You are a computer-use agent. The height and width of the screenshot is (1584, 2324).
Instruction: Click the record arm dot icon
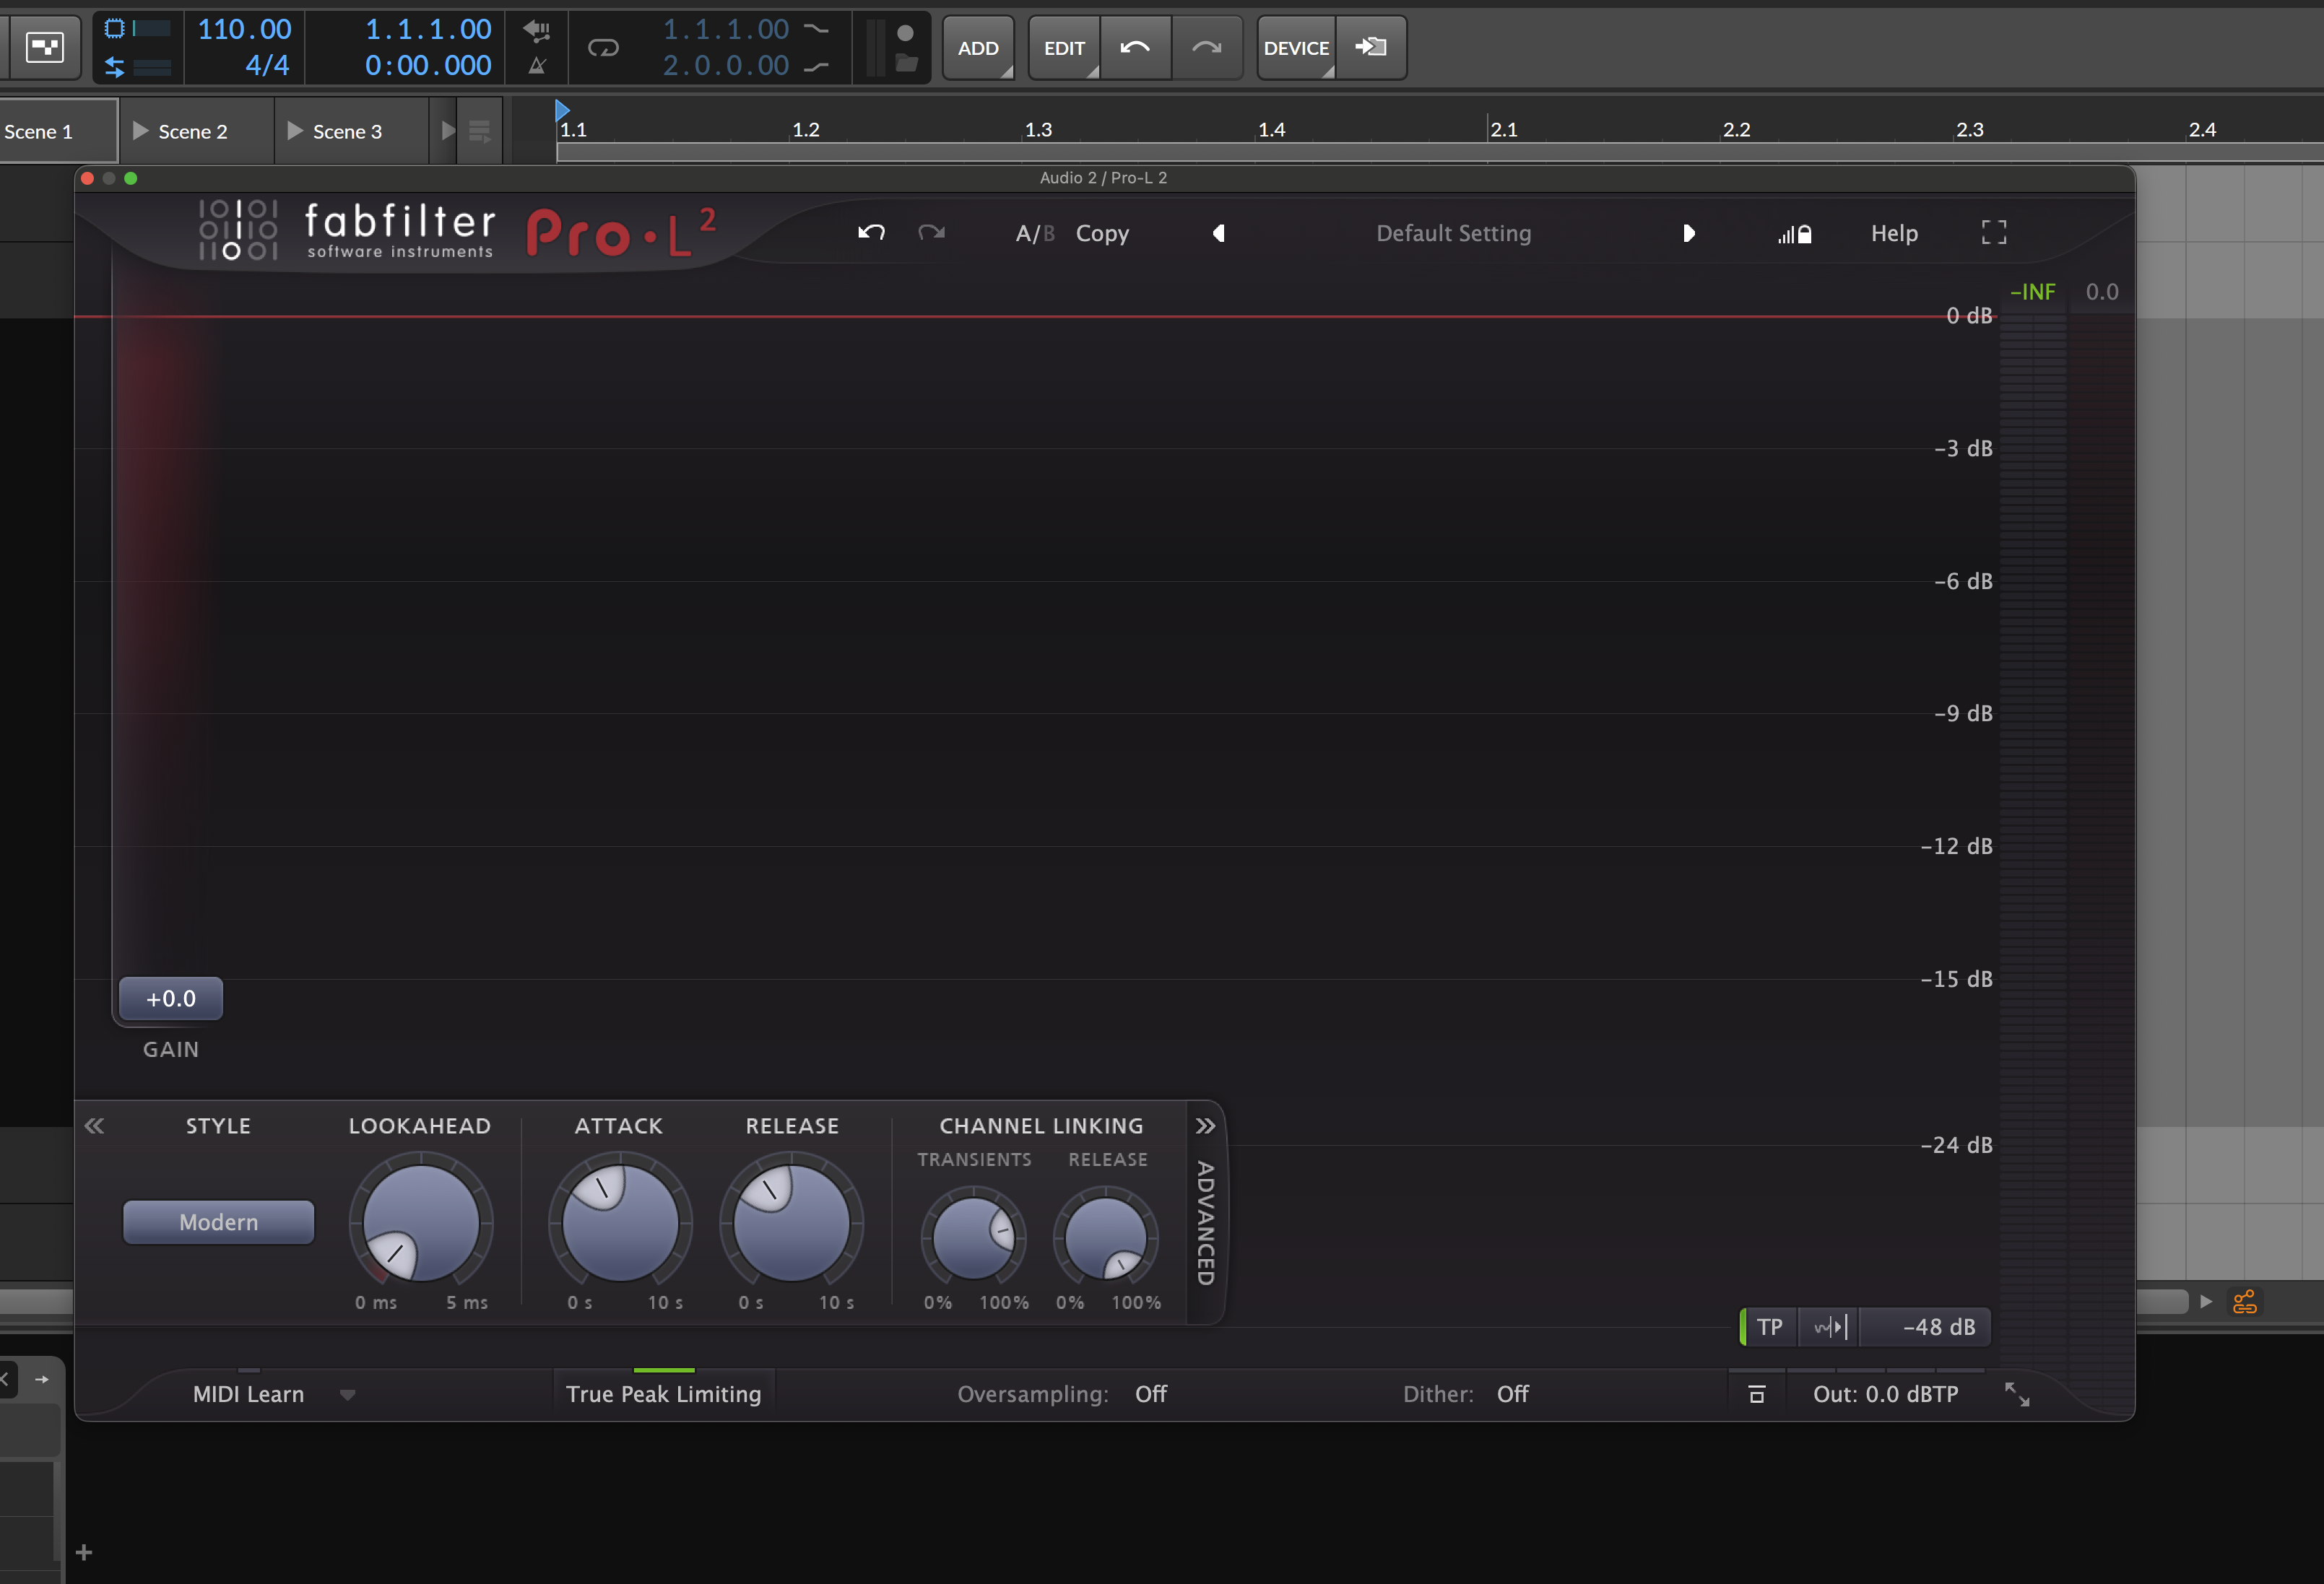coord(905,32)
